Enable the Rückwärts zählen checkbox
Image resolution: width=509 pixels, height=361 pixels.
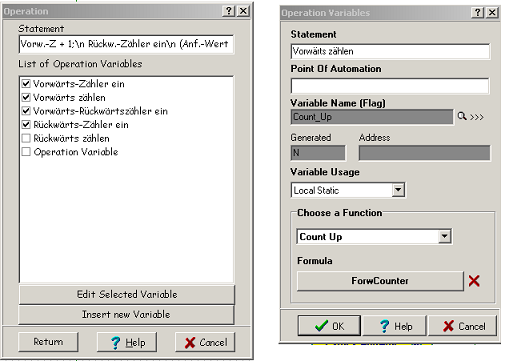[26, 138]
